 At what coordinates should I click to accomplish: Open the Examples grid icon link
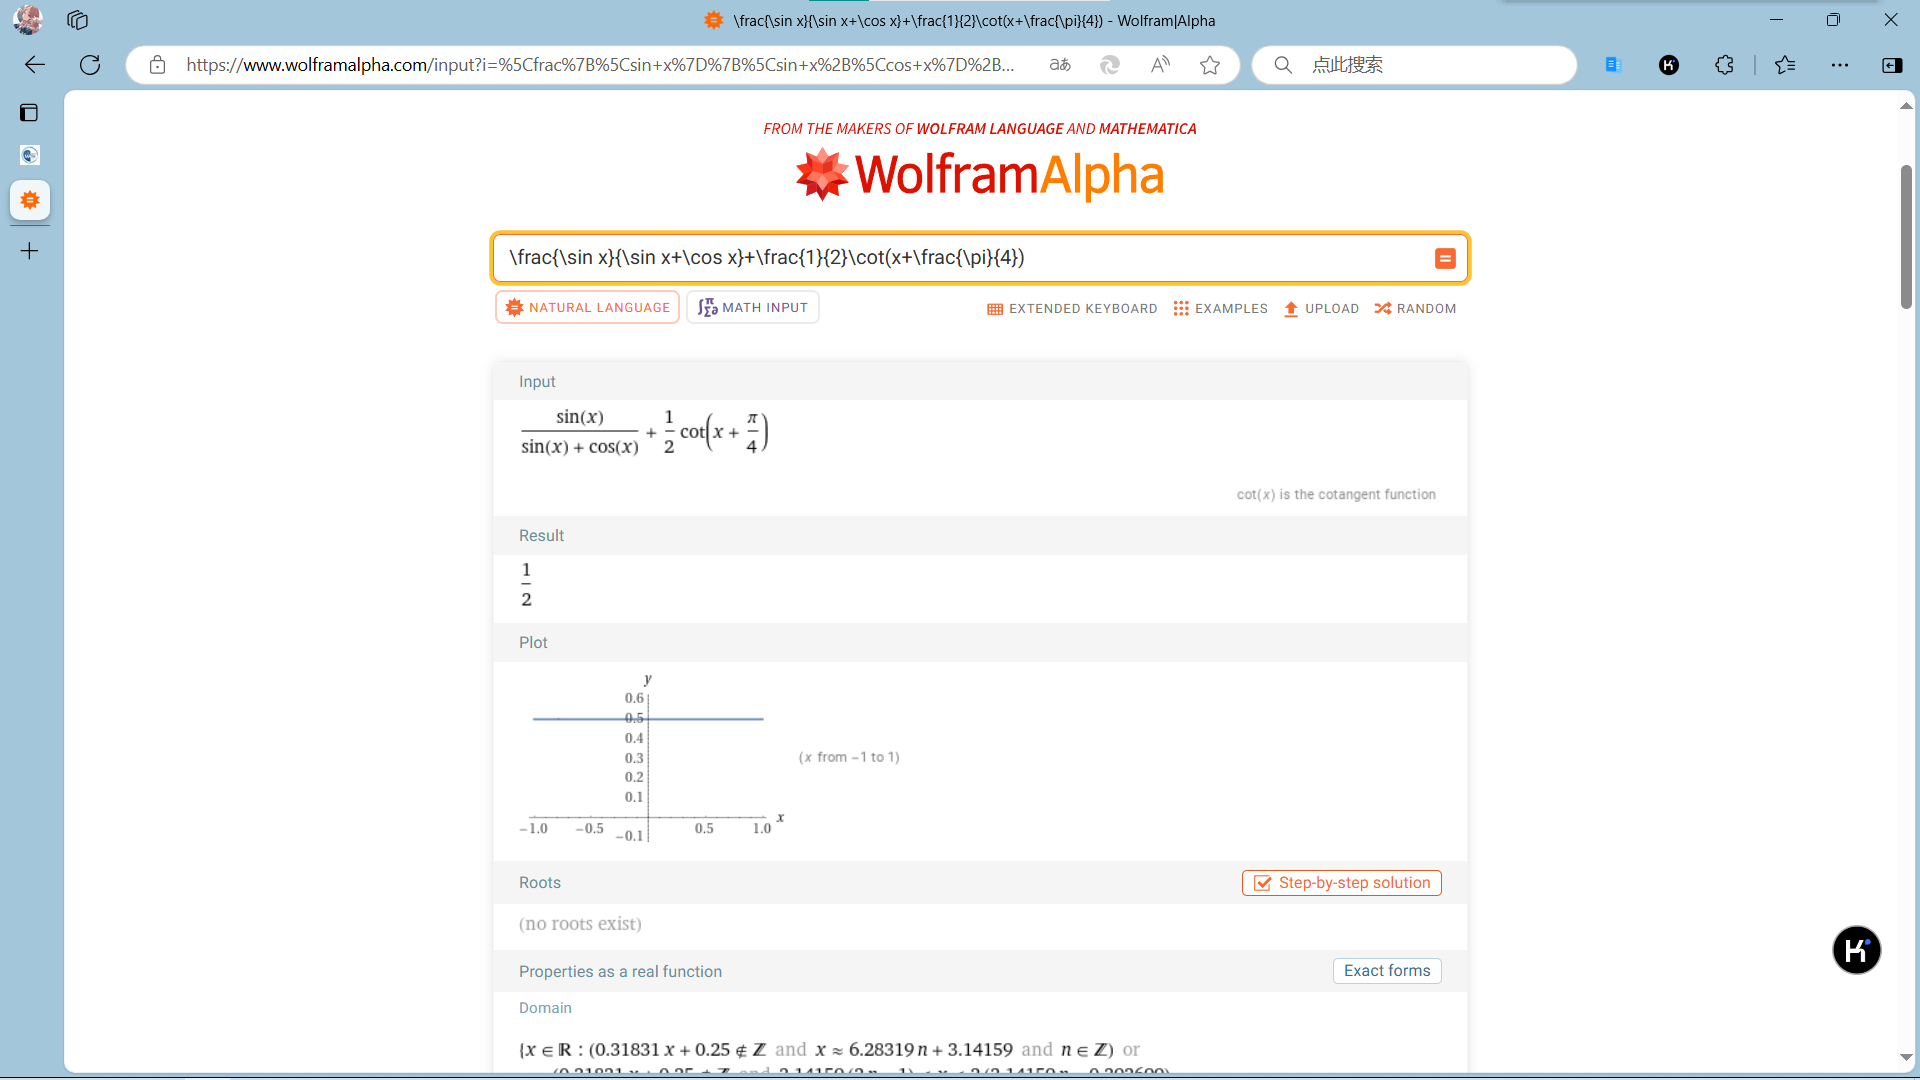[x=1181, y=309]
